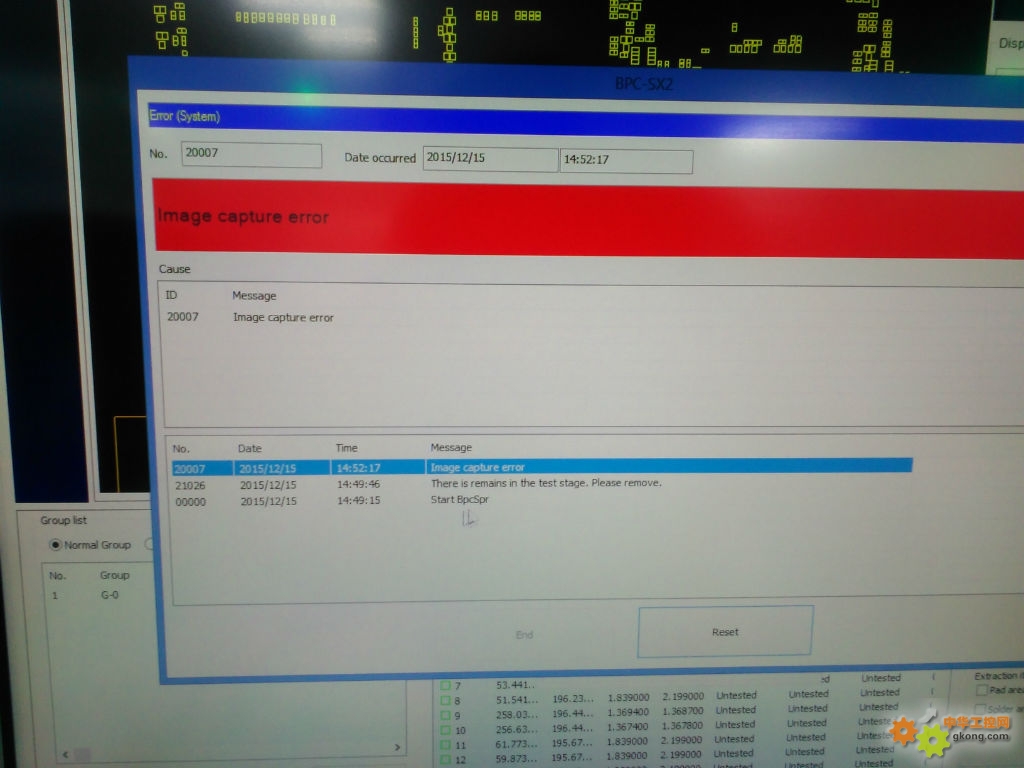Viewport: 1024px width, 768px height.
Task: Tick the checkbox for row 10
Action: (x=446, y=729)
